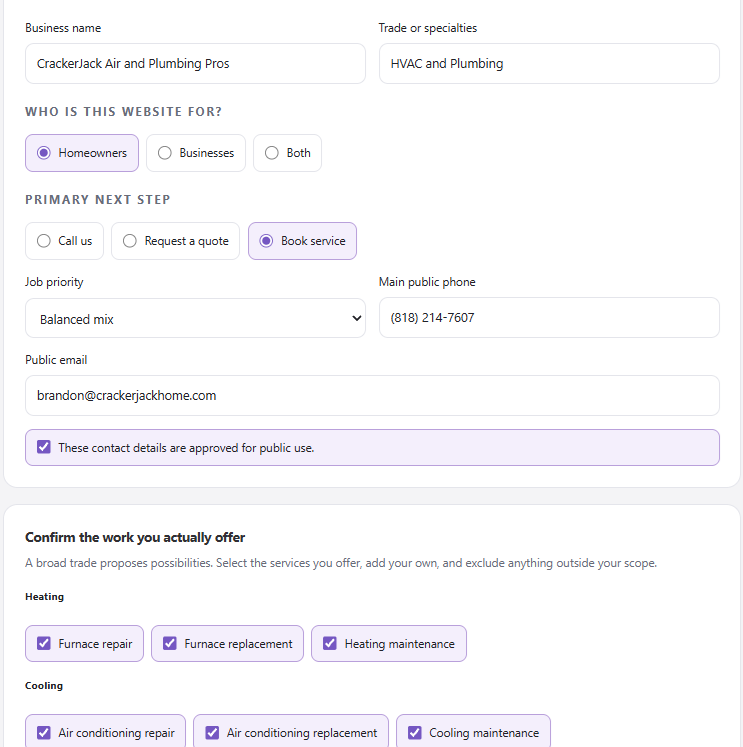The image size is (743, 747).
Task: Select Call us as next step
Action: click(x=64, y=241)
